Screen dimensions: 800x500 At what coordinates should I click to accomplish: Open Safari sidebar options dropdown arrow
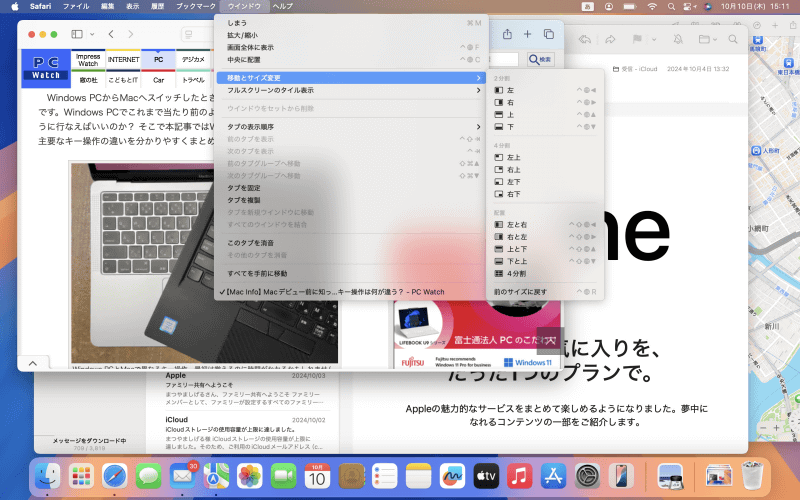coord(92,34)
